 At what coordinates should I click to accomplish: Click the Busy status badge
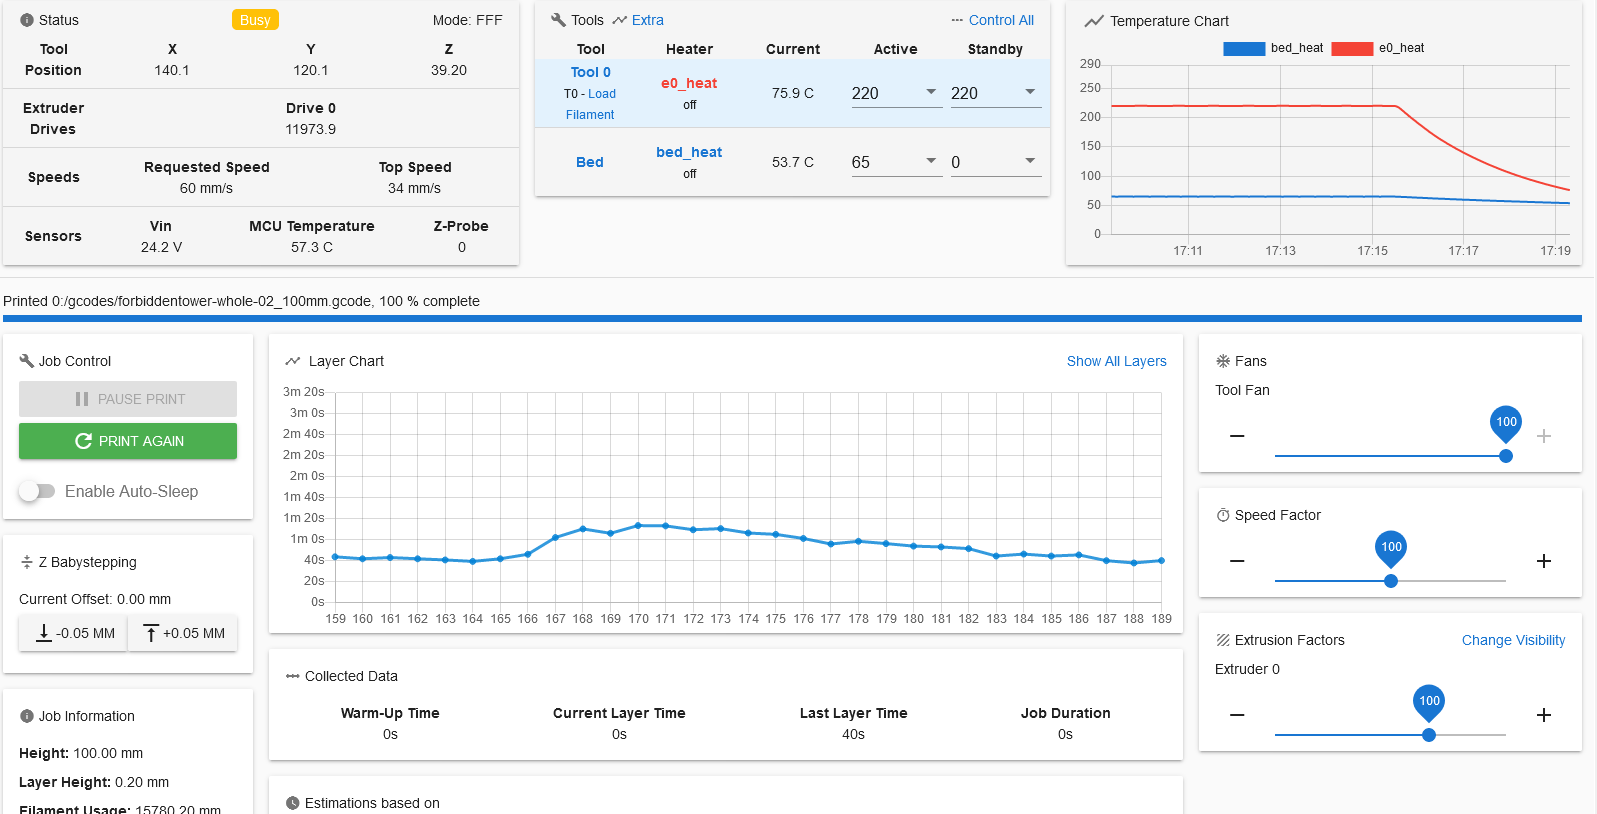pyautogui.click(x=255, y=20)
